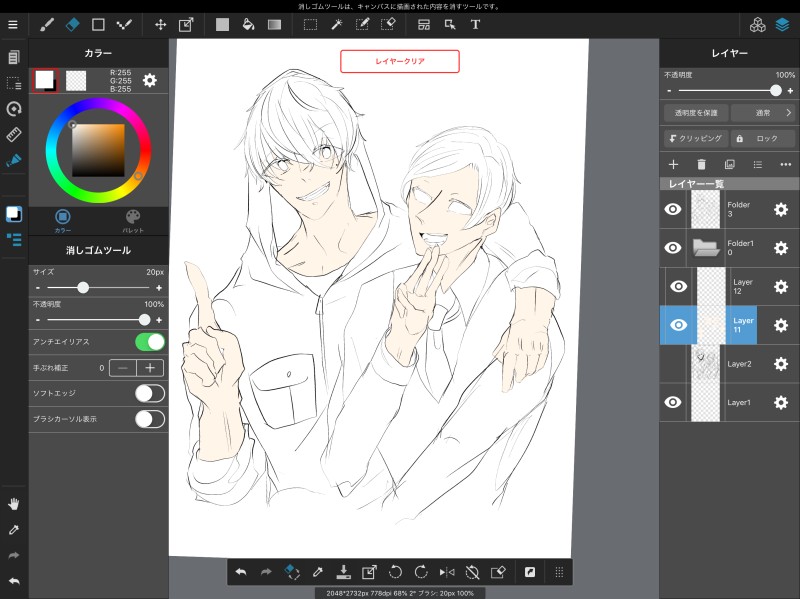
Task: Select the eyedropper in left sidebar
Action: [14, 530]
